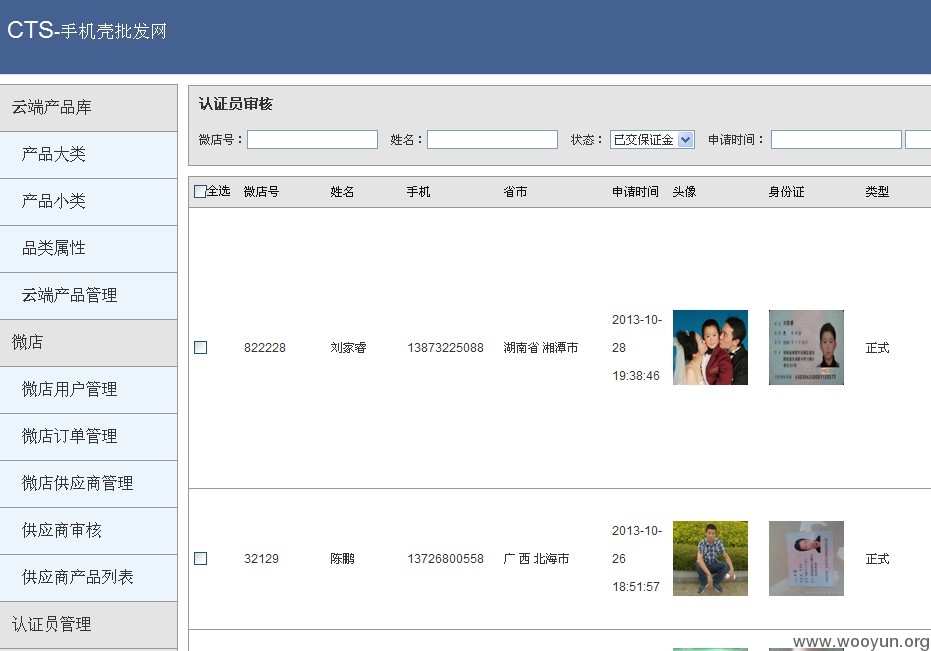
Task: Check the box for row 822228
Action: pos(201,347)
